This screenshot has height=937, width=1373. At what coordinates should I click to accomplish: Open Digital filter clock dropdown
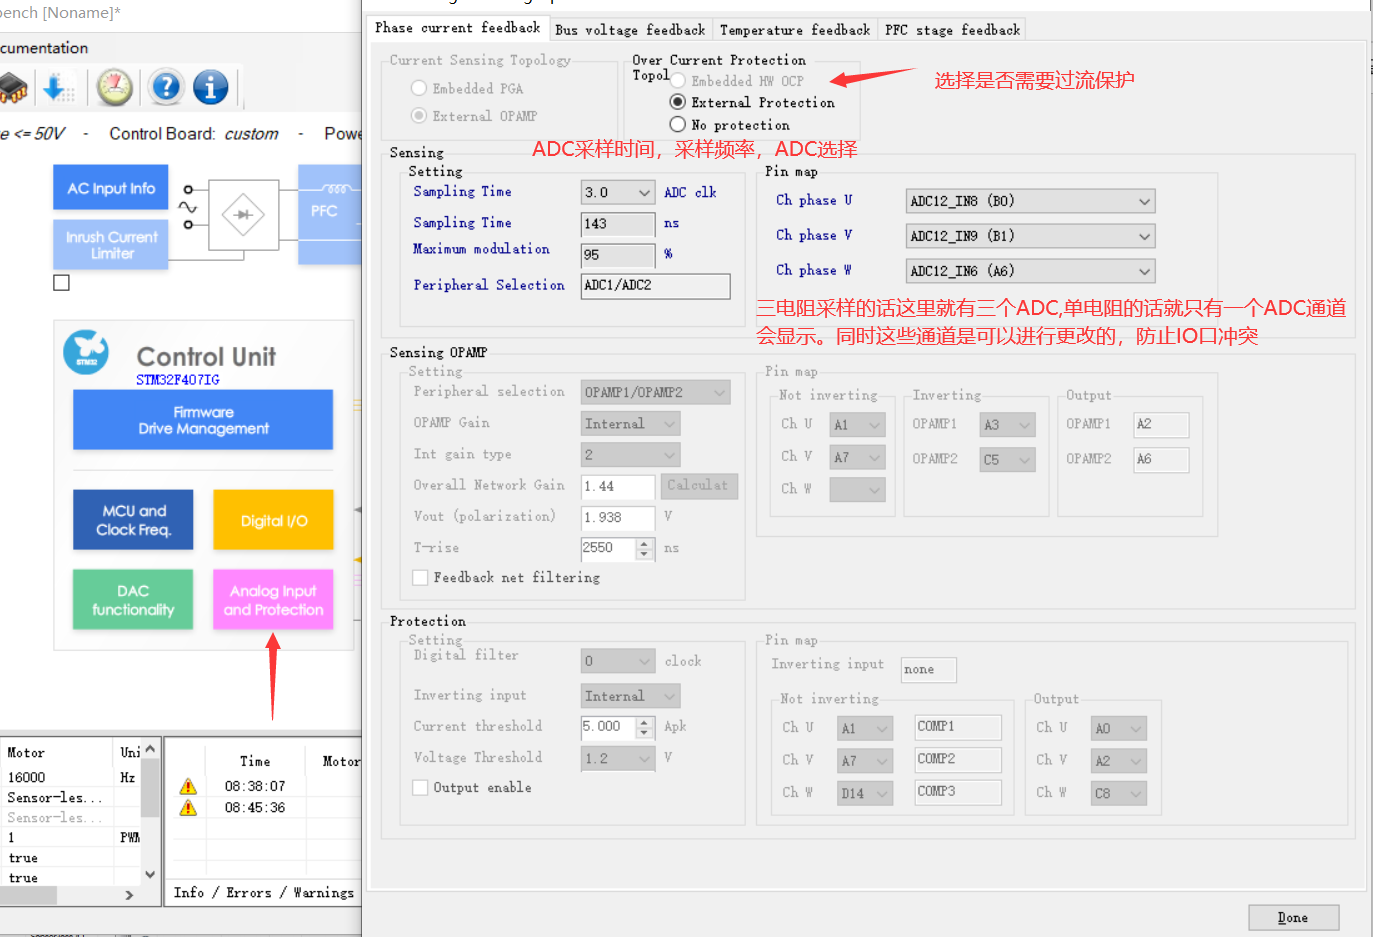click(x=618, y=661)
